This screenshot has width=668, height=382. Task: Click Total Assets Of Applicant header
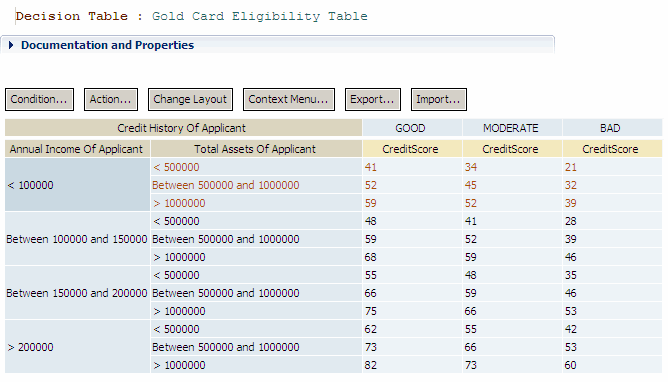click(x=256, y=149)
